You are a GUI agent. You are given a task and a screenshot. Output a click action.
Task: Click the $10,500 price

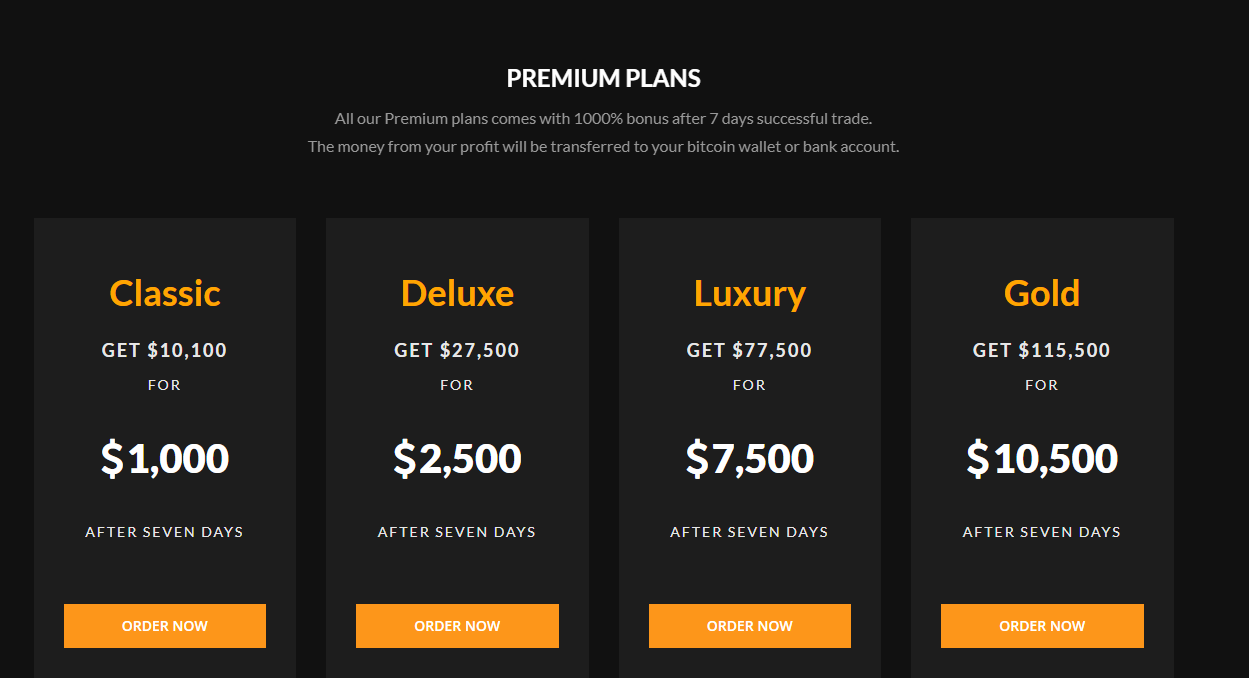pyautogui.click(x=1042, y=459)
